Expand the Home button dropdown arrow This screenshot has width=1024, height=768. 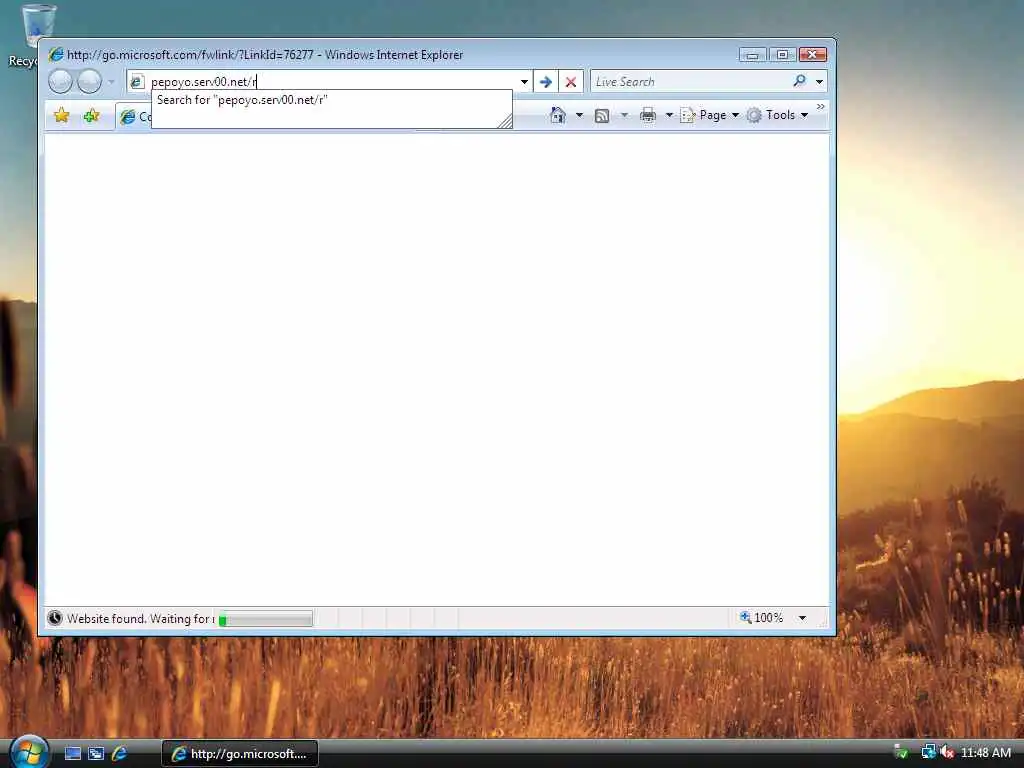[x=579, y=116]
